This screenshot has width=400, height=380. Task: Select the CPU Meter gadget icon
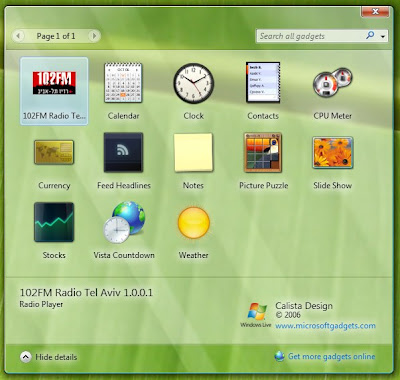click(x=332, y=82)
